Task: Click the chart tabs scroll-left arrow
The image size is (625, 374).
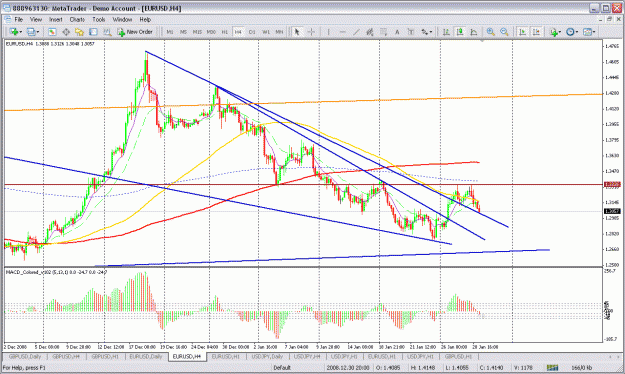Action: point(611,356)
